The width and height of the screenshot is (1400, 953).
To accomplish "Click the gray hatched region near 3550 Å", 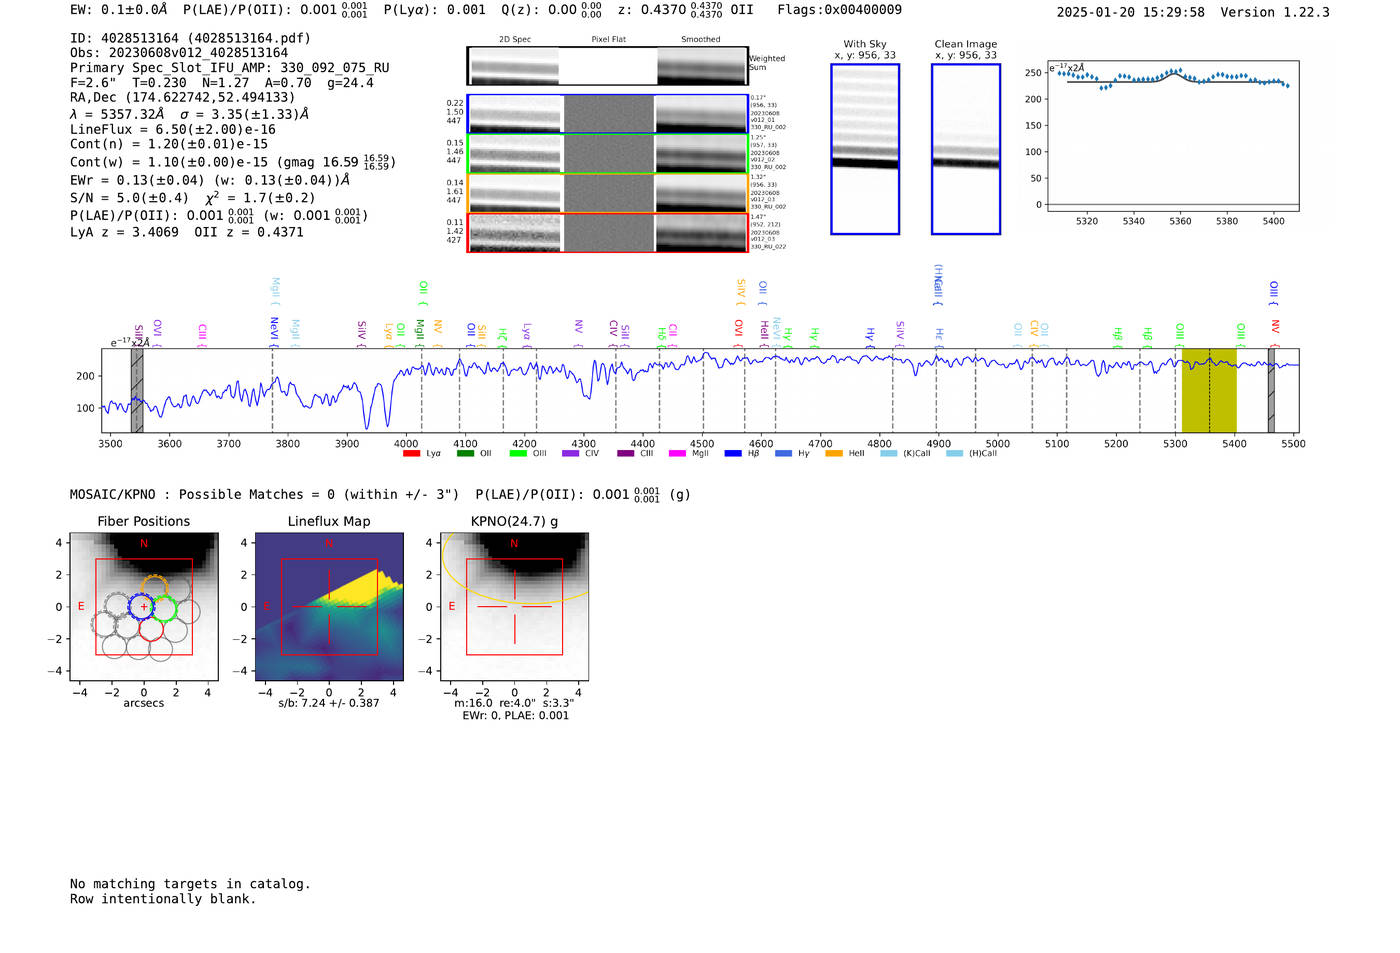I will pyautogui.click(x=137, y=390).
